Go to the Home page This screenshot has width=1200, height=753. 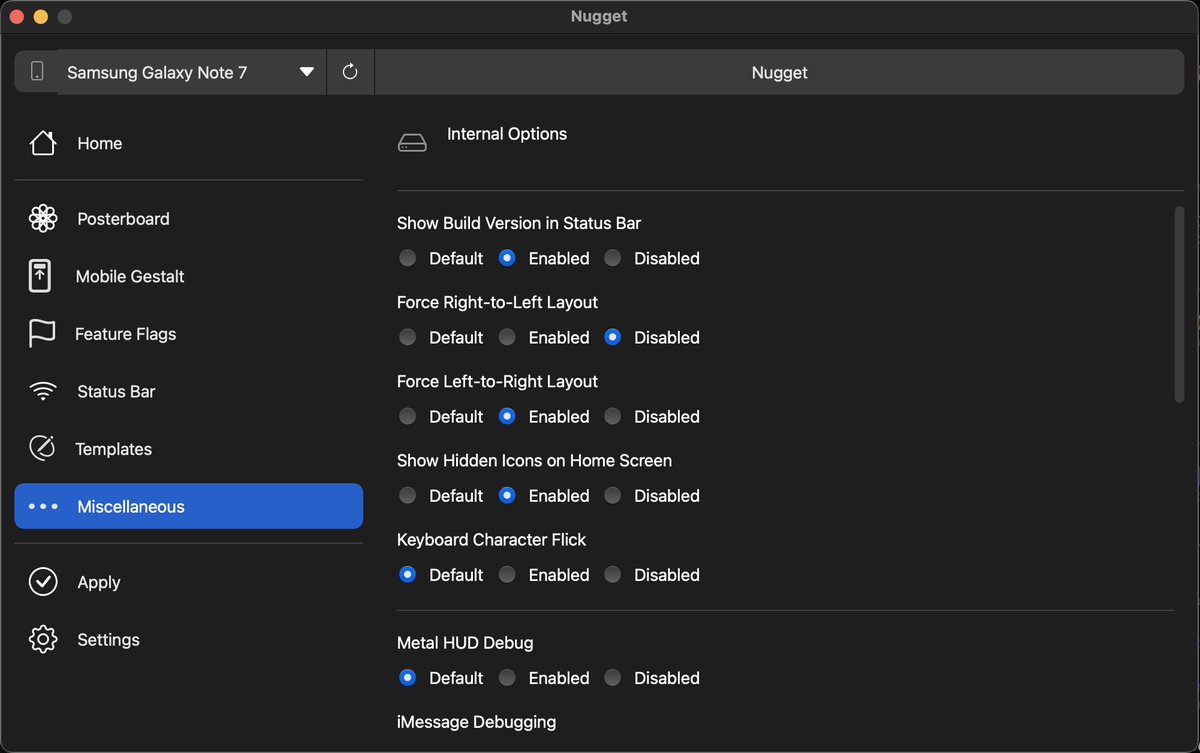(189, 143)
